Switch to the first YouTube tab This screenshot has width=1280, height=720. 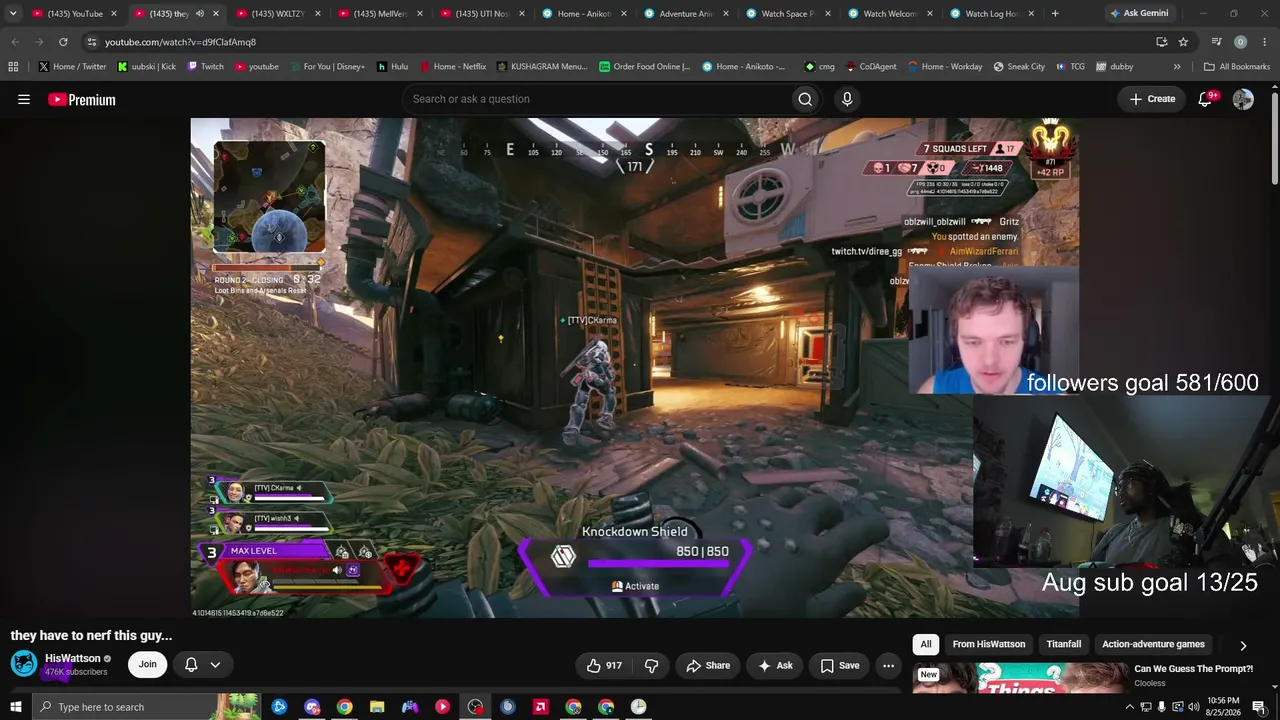74,14
